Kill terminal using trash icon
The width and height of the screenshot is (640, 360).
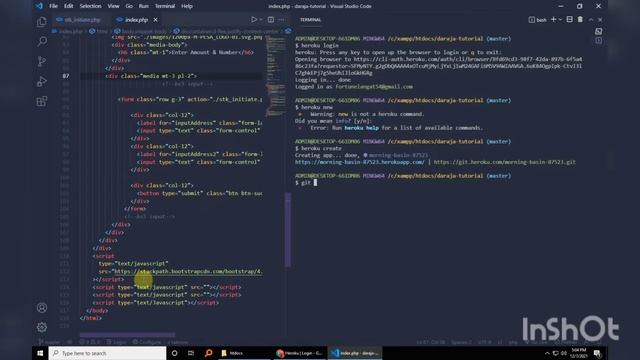(x=580, y=20)
